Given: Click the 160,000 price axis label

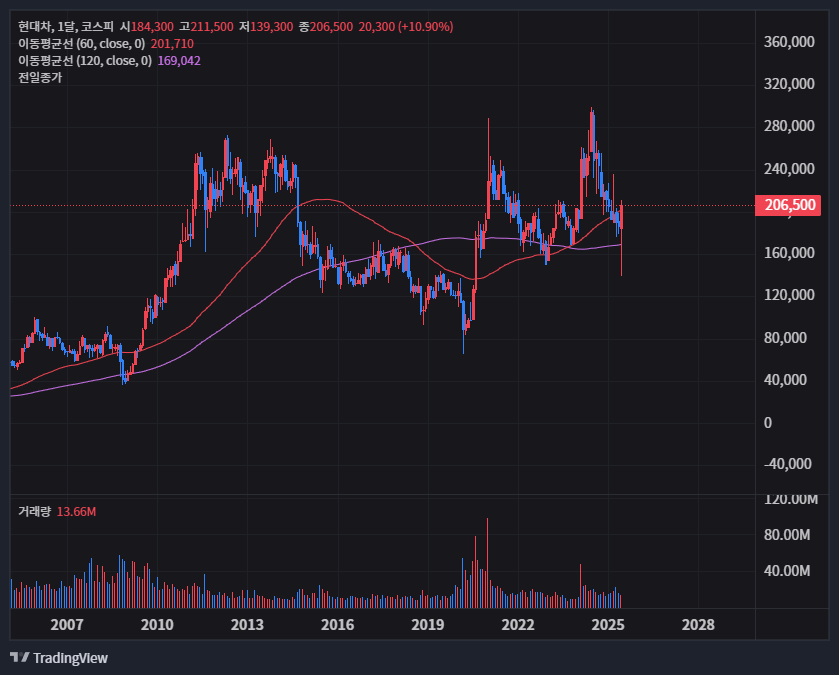Looking at the screenshot, I should [x=789, y=252].
